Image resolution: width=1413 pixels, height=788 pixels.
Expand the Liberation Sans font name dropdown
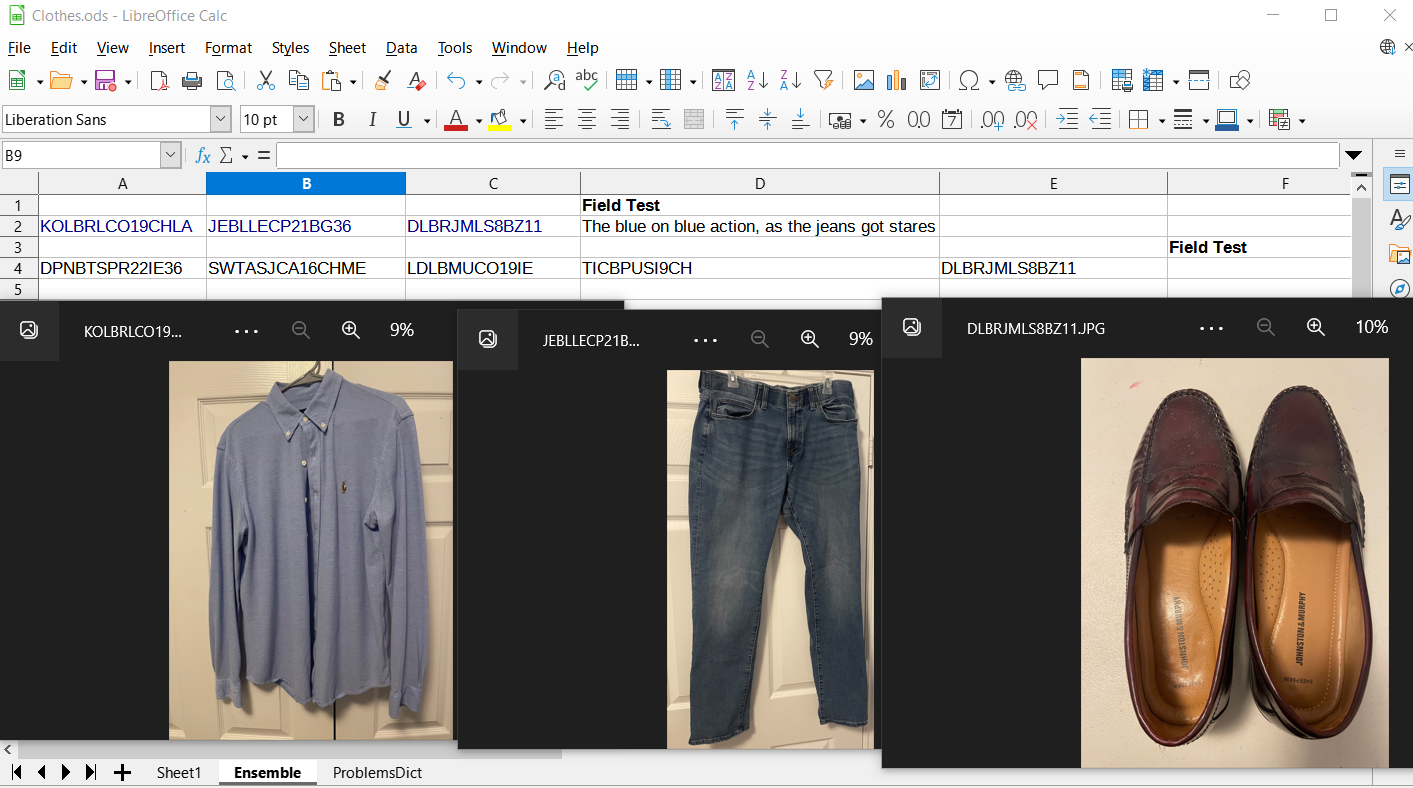221,120
